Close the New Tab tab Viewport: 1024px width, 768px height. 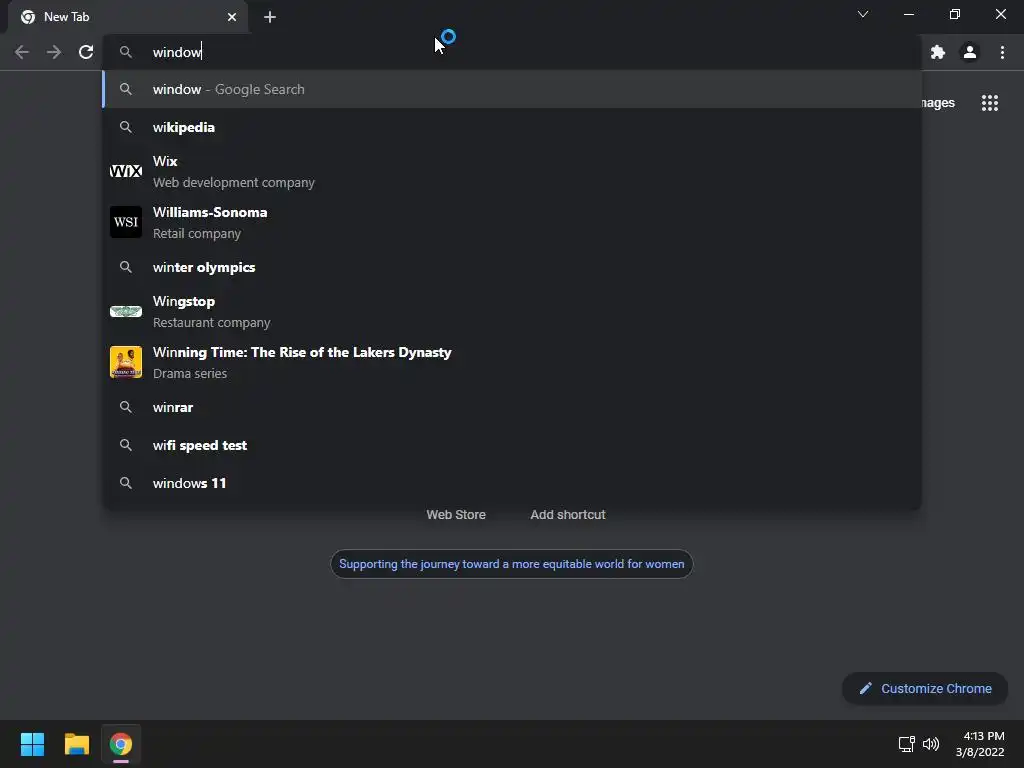232,17
